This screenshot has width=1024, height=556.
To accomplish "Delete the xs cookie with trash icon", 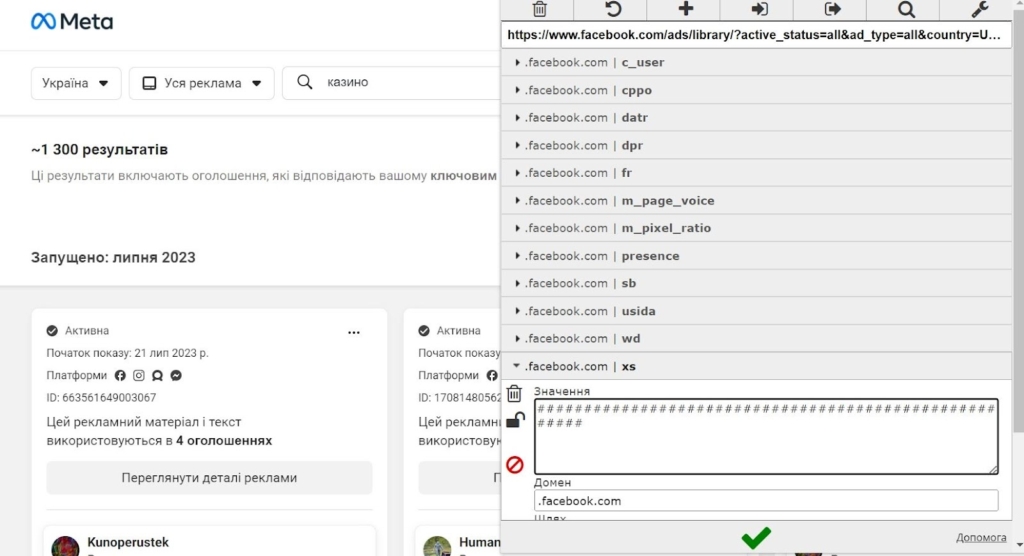I will pos(514,393).
